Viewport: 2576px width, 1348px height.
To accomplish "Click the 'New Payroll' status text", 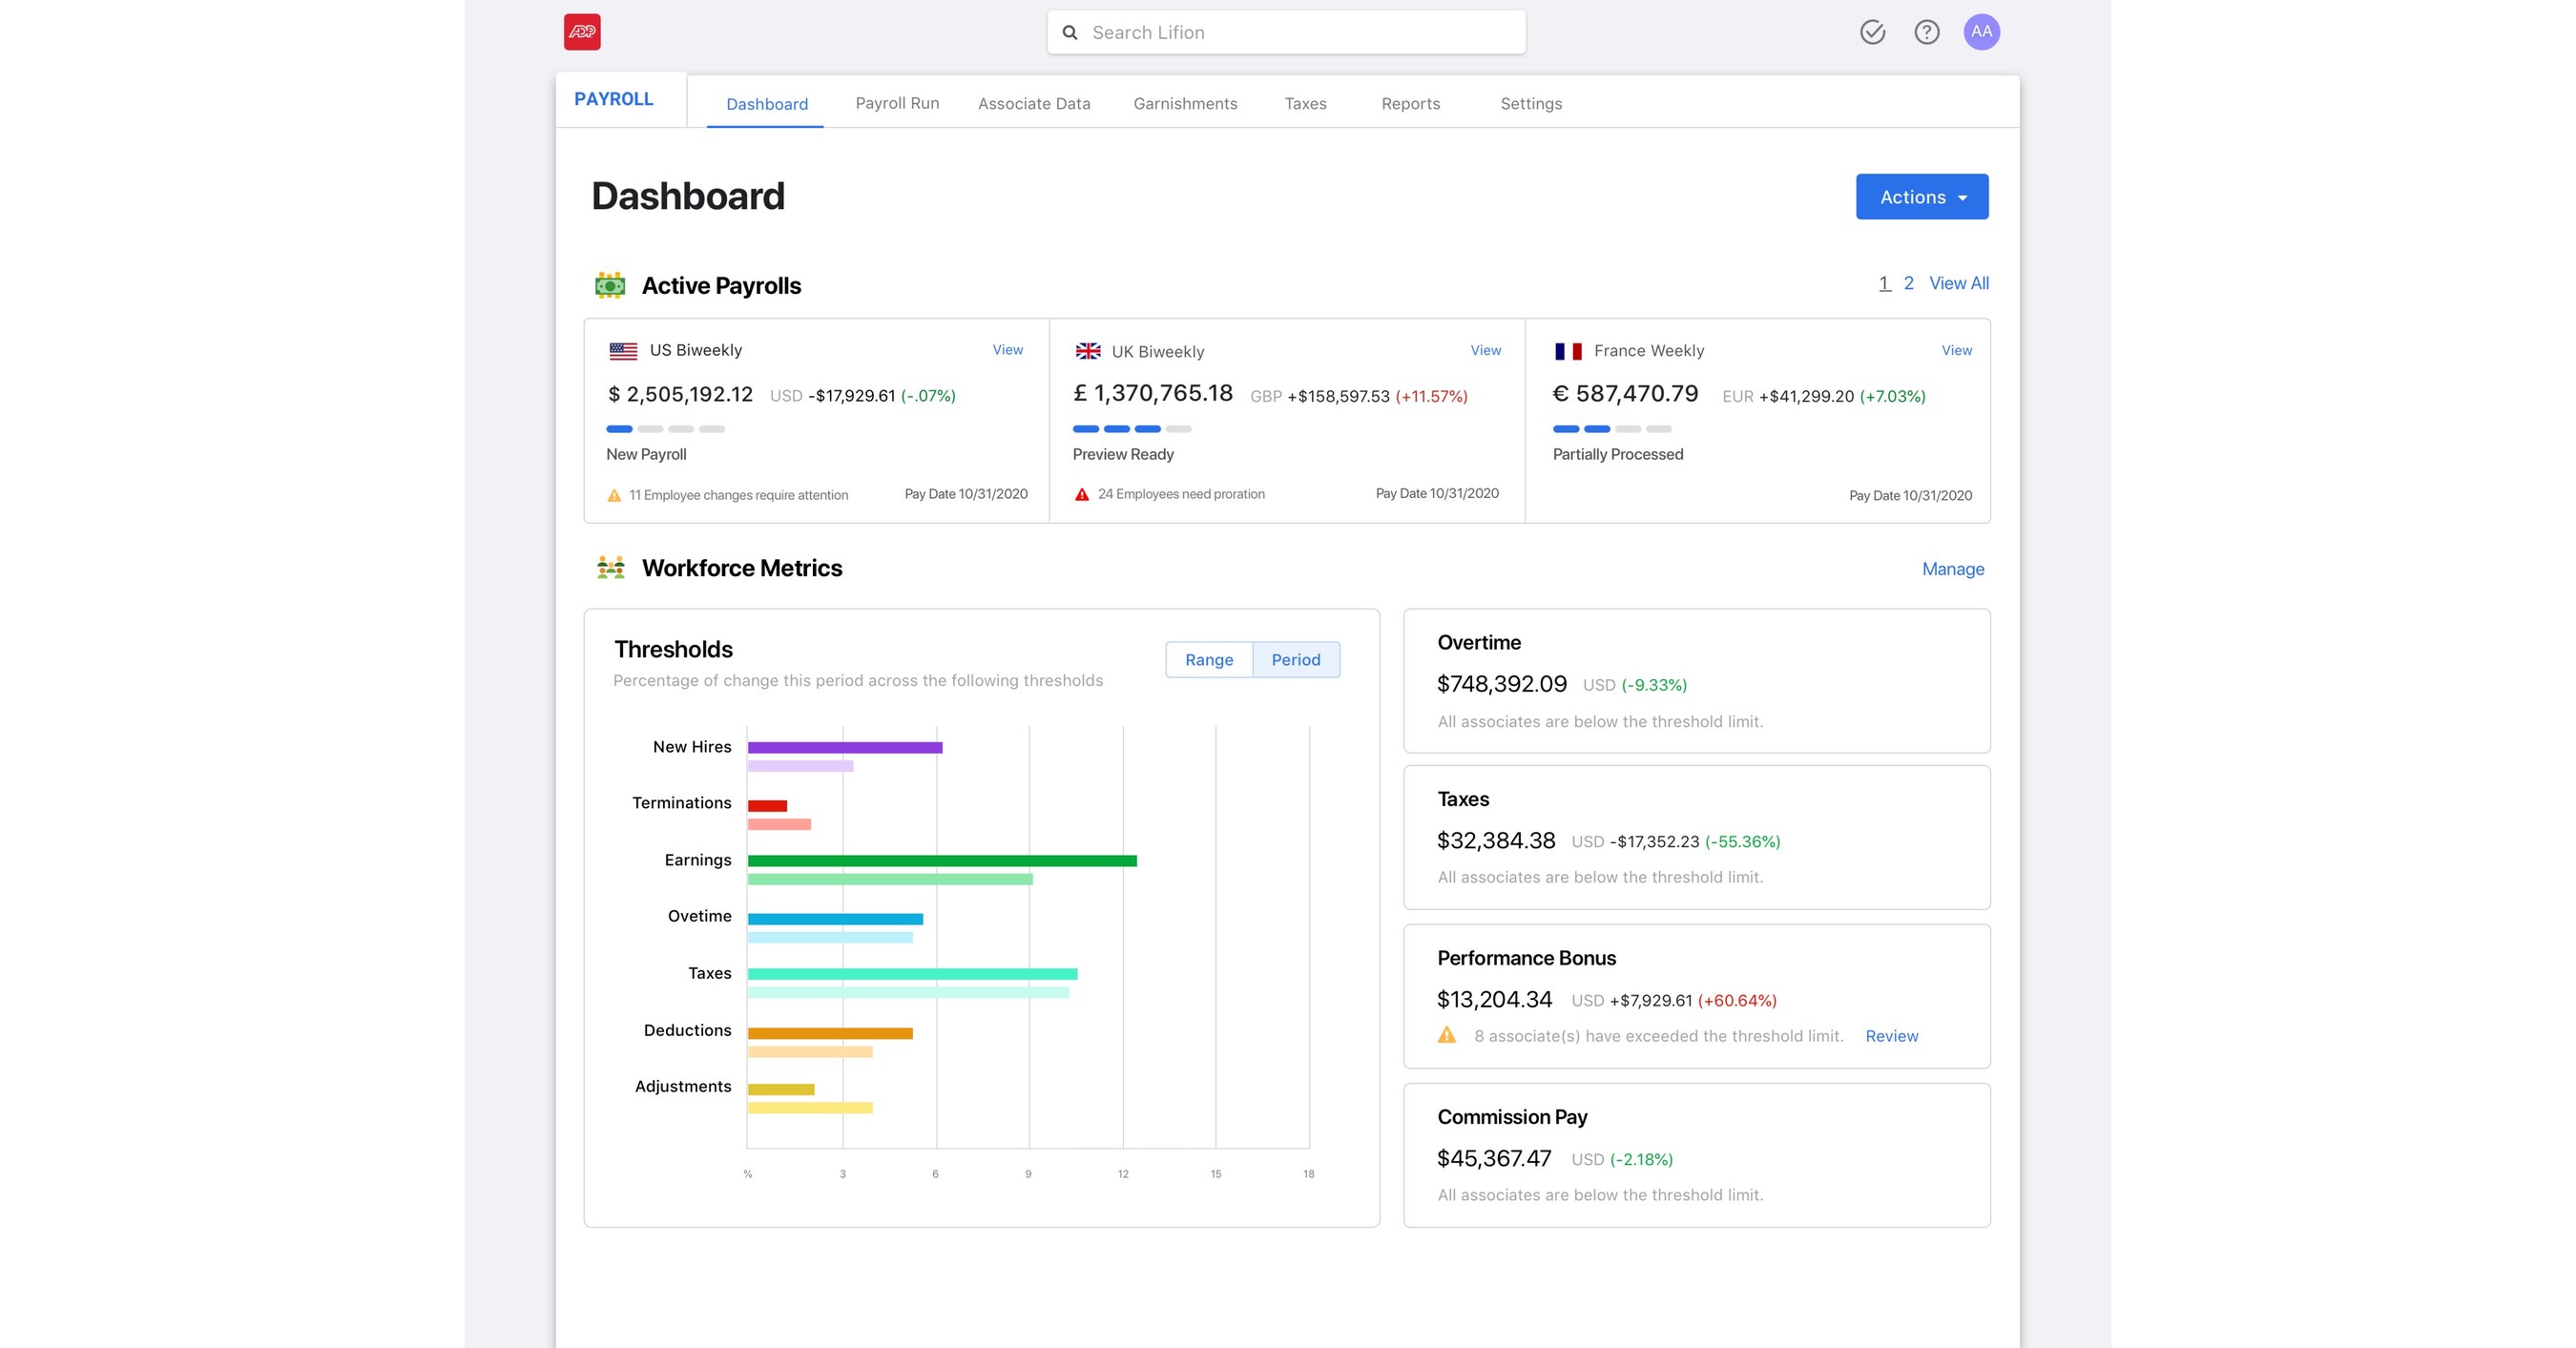I will (x=646, y=454).
